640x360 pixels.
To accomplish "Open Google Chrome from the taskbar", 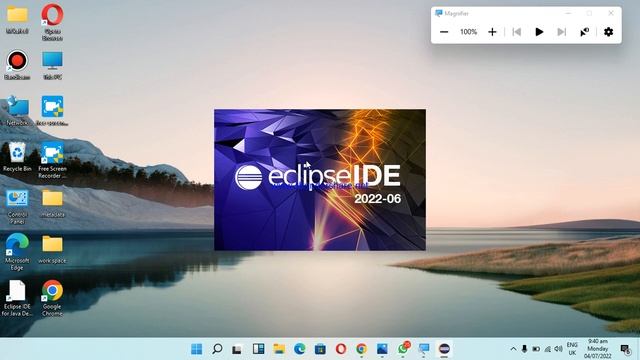I will pyautogui.click(x=361, y=349).
